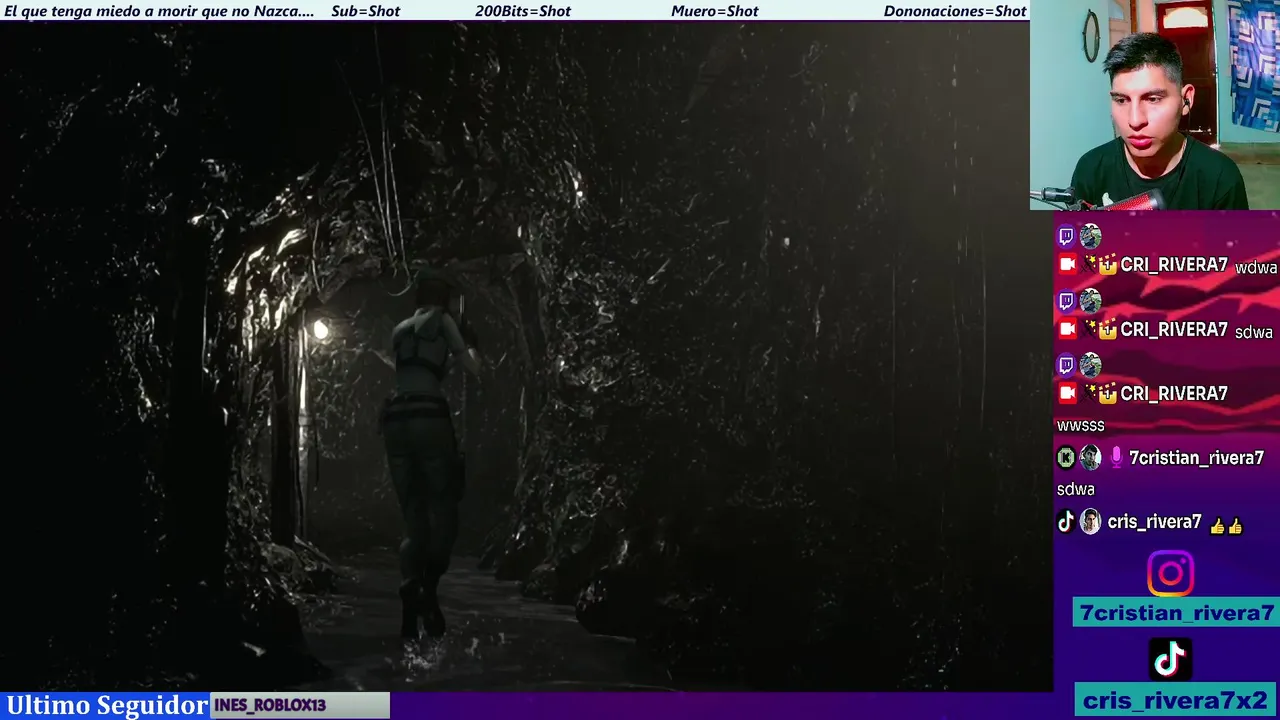
Task: Click the INES_ROBLOX13 follower name
Action: click(270, 705)
